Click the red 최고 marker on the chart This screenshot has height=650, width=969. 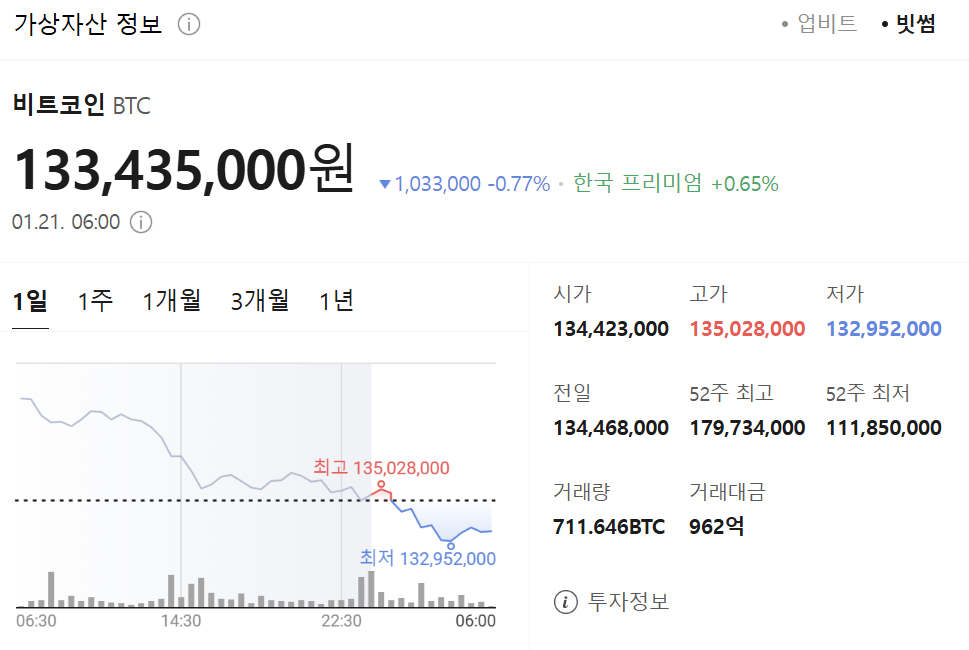tap(379, 487)
